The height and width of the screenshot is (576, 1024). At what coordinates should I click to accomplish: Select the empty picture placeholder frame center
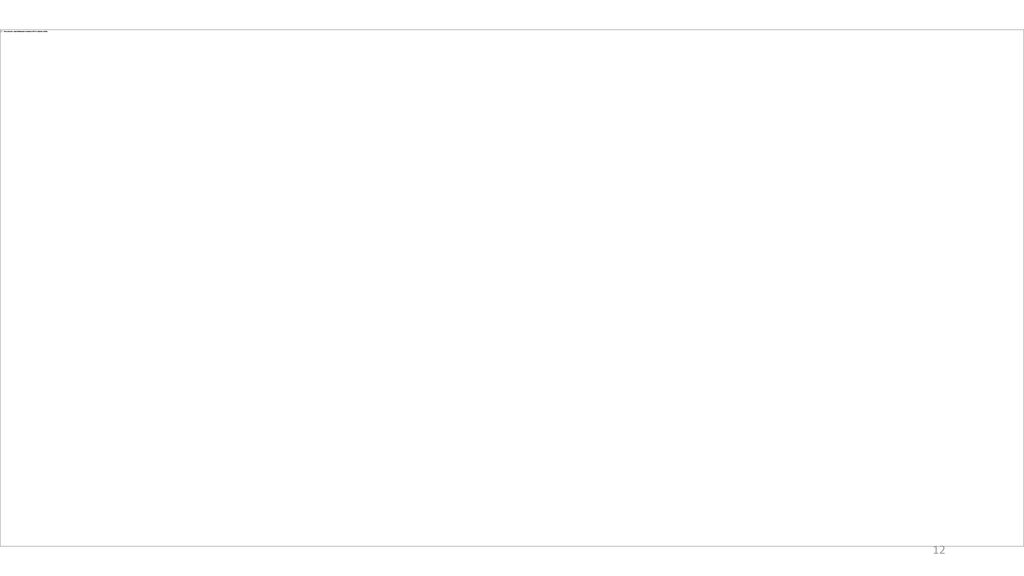pos(512,288)
